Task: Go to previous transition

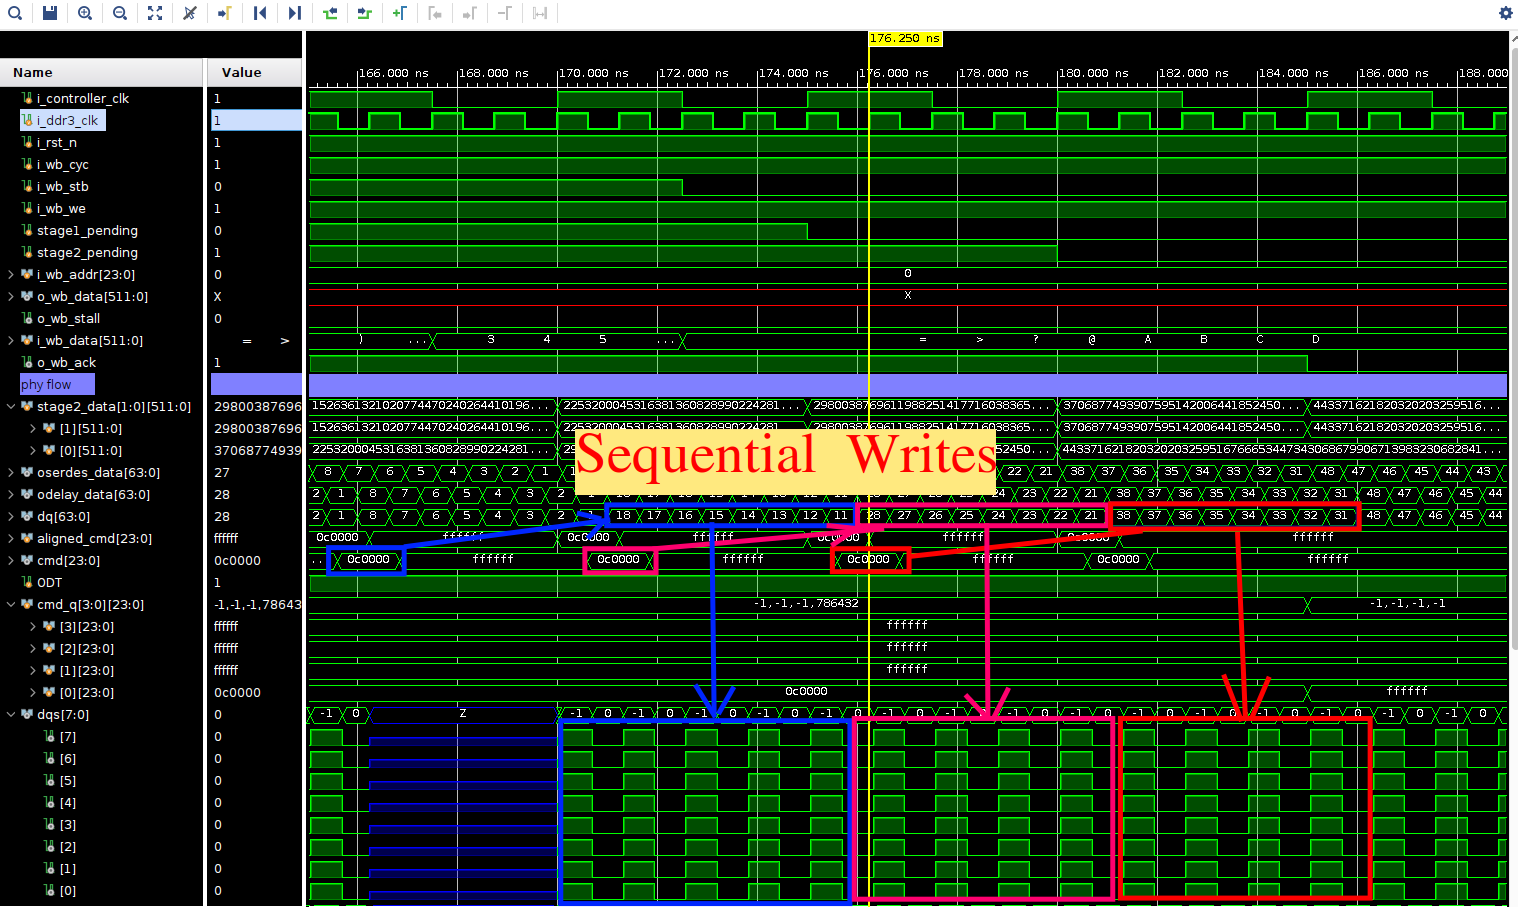Action: tap(330, 13)
